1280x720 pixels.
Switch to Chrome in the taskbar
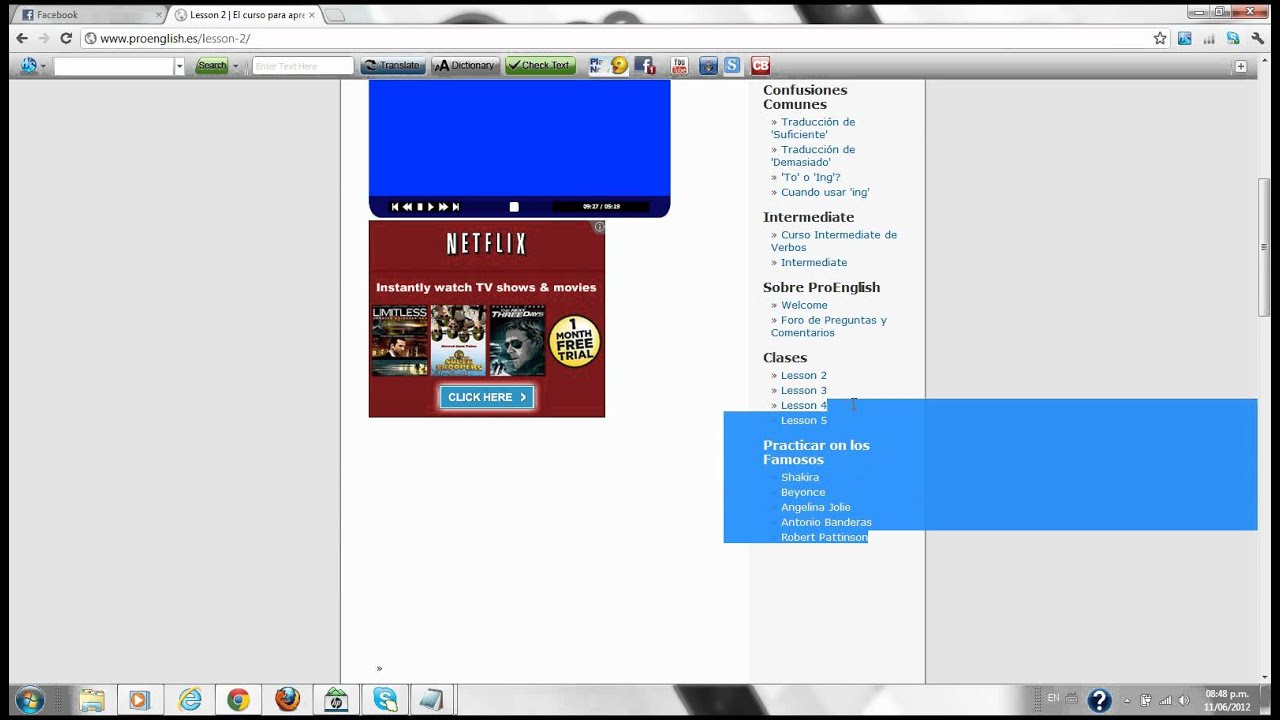(x=238, y=700)
